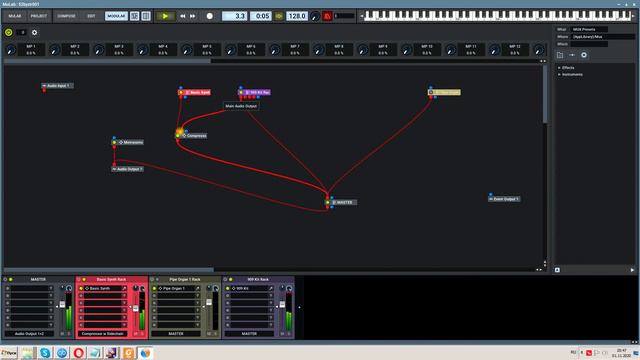Switch to the EDIT view
This screenshot has height=360, width=640.
point(91,16)
